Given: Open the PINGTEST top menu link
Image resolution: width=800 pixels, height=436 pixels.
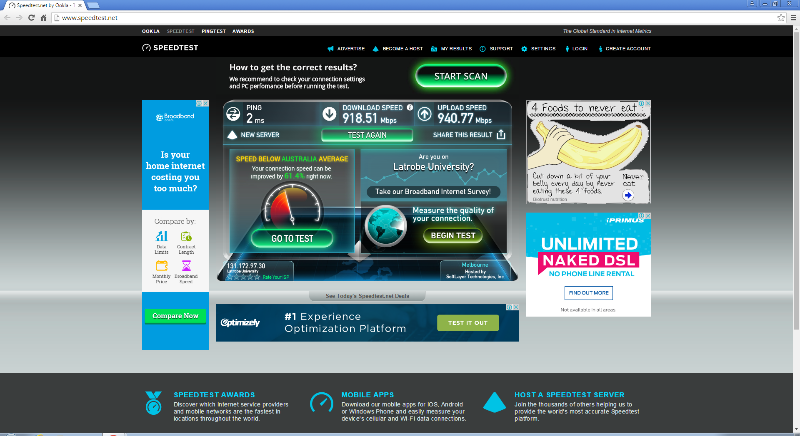Looking at the screenshot, I should point(213,31).
